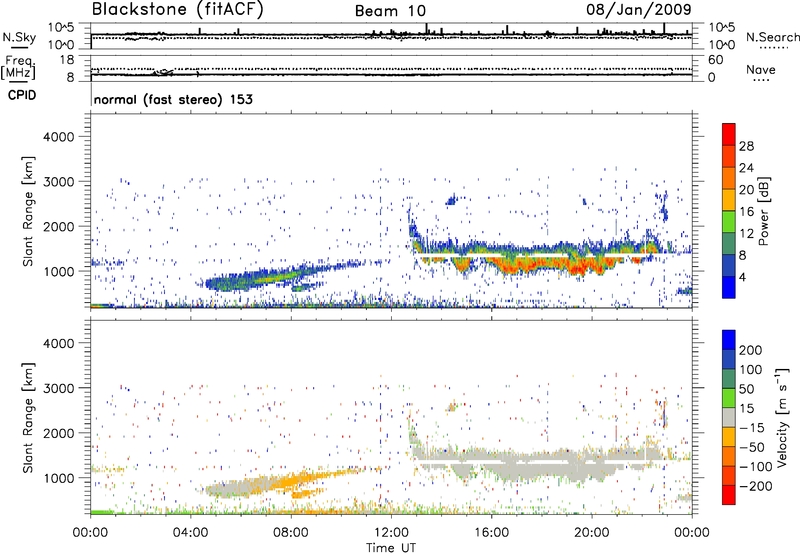Screen dimensions: 800x554
Task: Click the red segment of Power color bar
Action: pyautogui.click(x=729, y=134)
